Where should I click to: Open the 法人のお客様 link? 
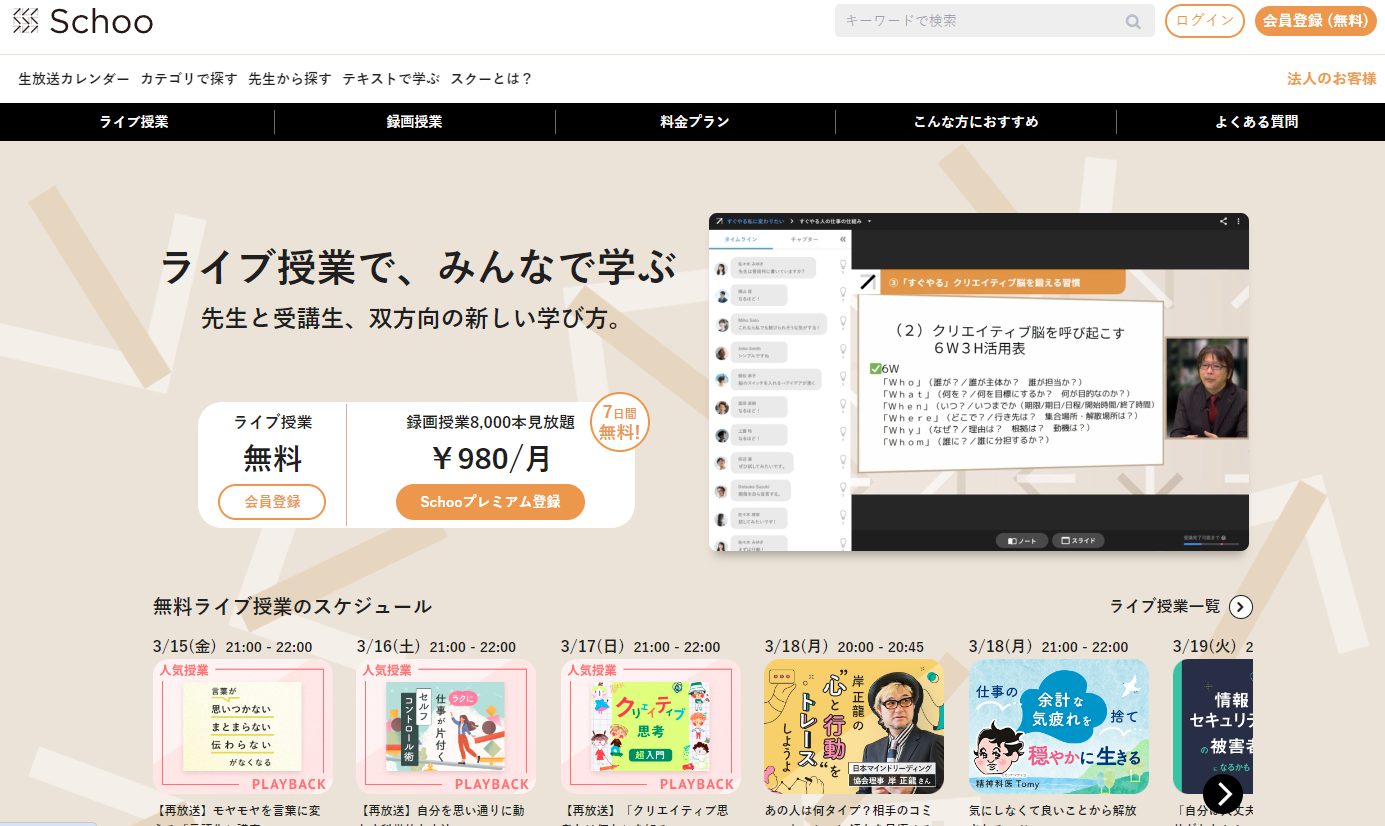tap(1331, 79)
